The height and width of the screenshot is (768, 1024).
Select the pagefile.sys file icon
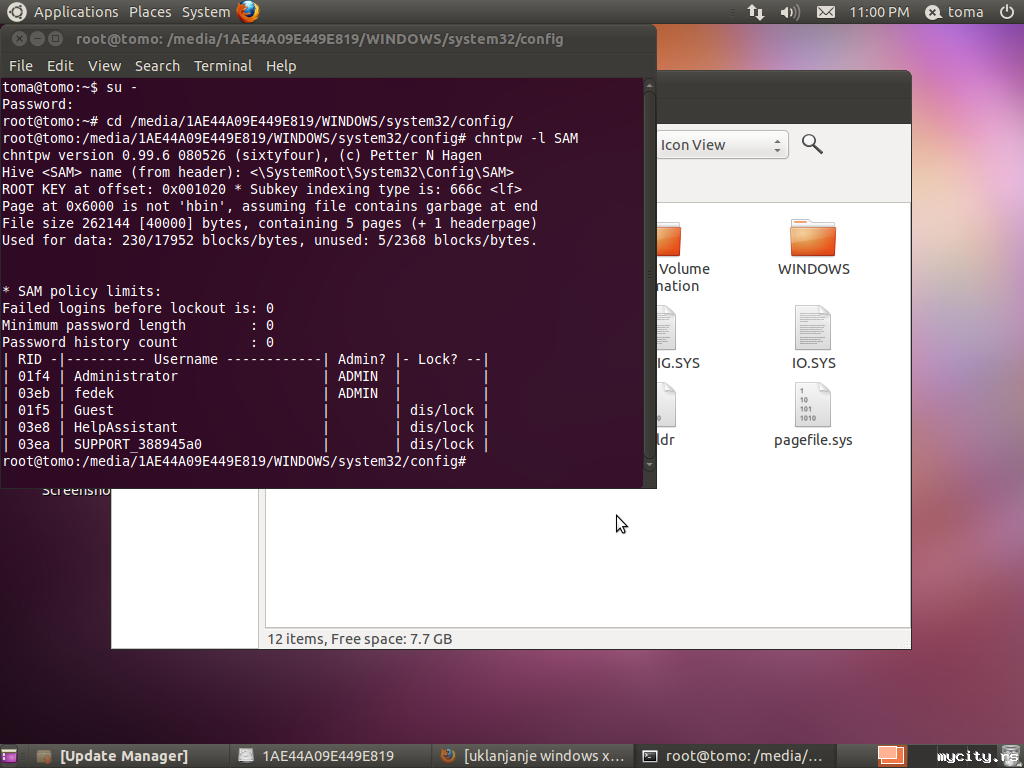click(813, 405)
